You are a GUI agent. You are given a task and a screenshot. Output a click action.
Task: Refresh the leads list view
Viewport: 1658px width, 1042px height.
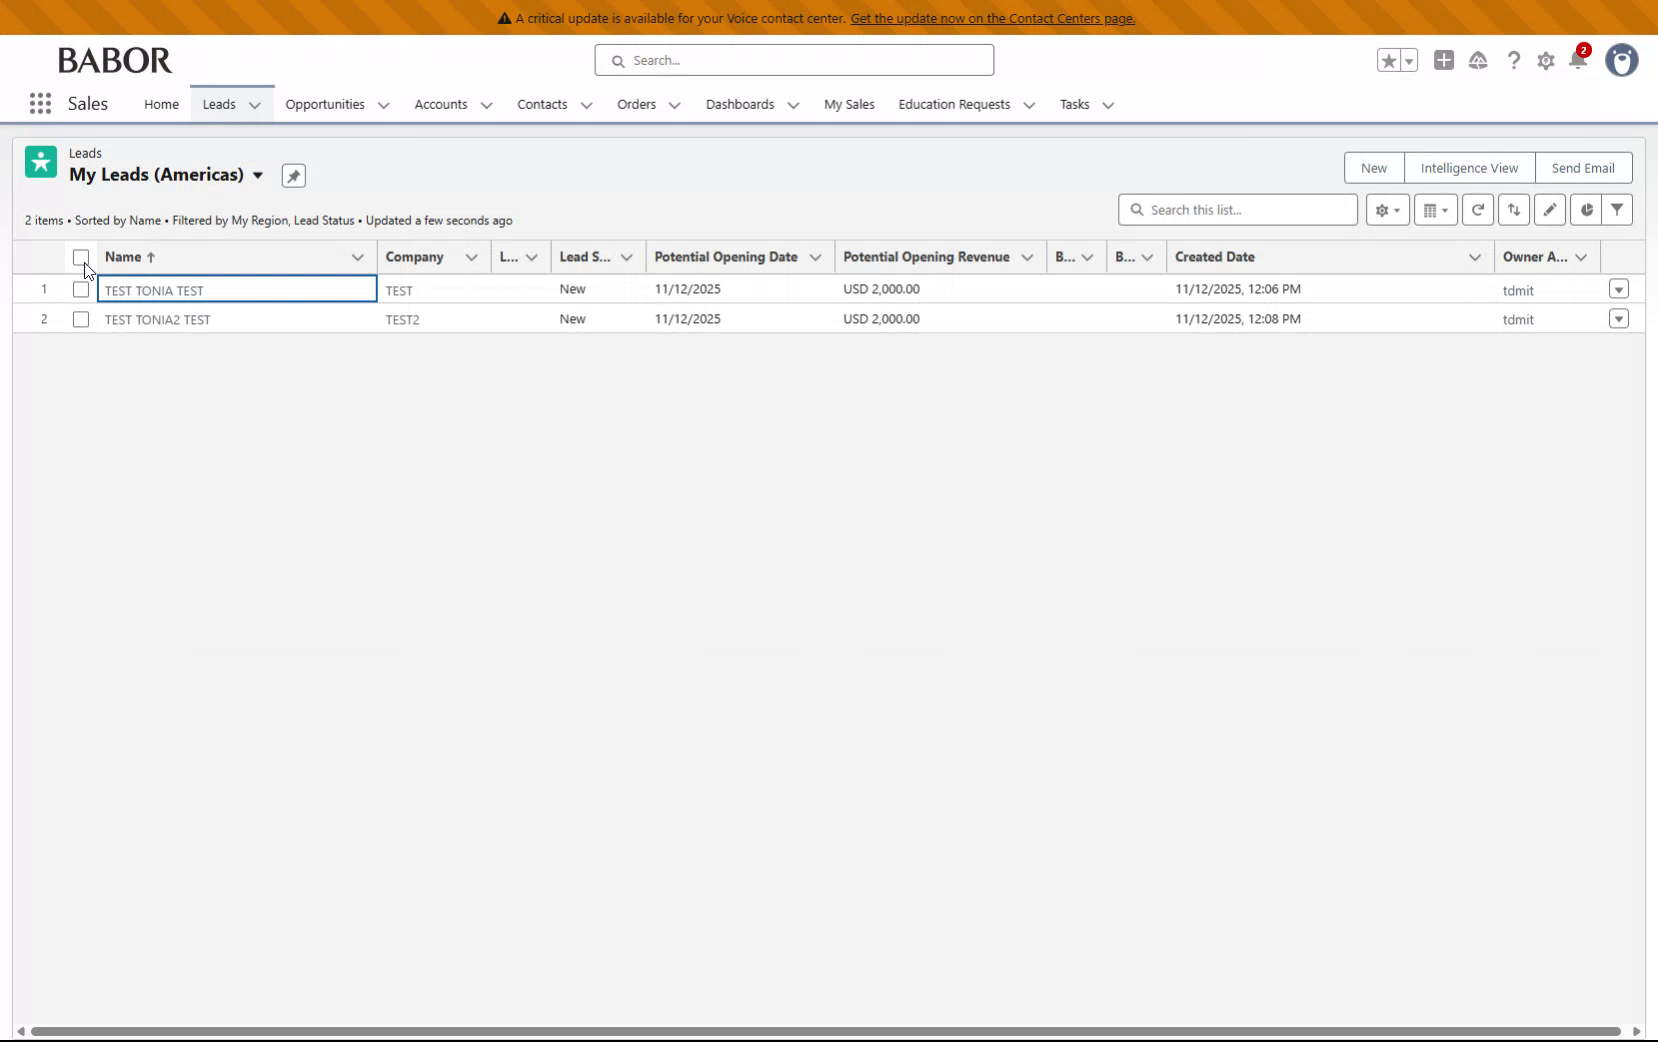point(1477,210)
